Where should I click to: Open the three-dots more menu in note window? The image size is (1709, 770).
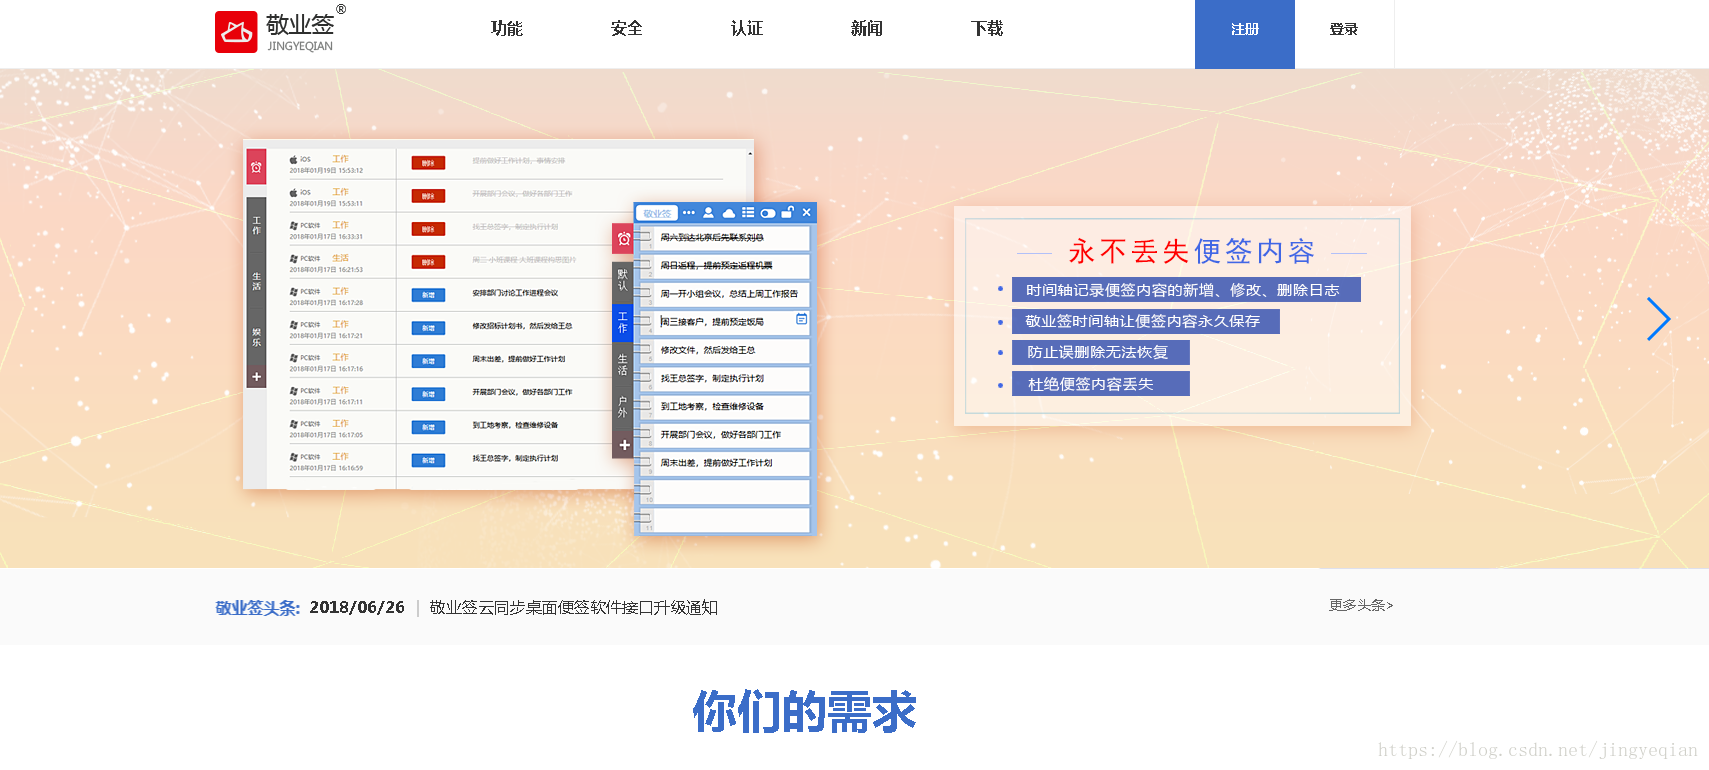point(688,212)
